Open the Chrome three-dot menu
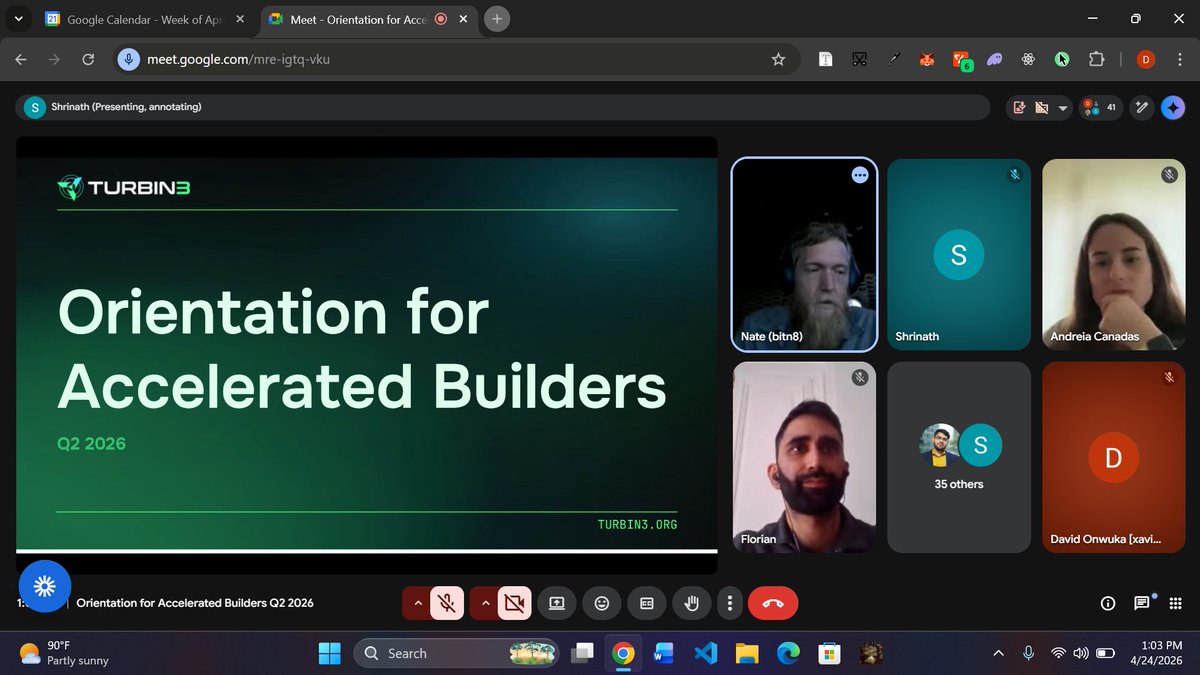The width and height of the screenshot is (1200, 675). click(x=1179, y=60)
